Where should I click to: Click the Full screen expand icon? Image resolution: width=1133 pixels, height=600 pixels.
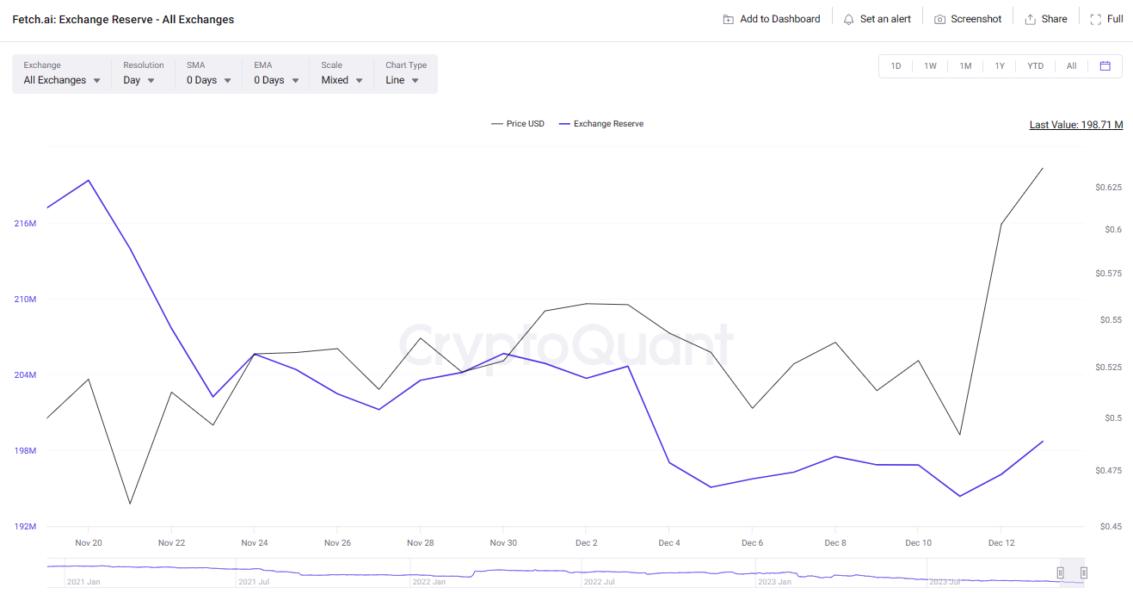point(1095,20)
